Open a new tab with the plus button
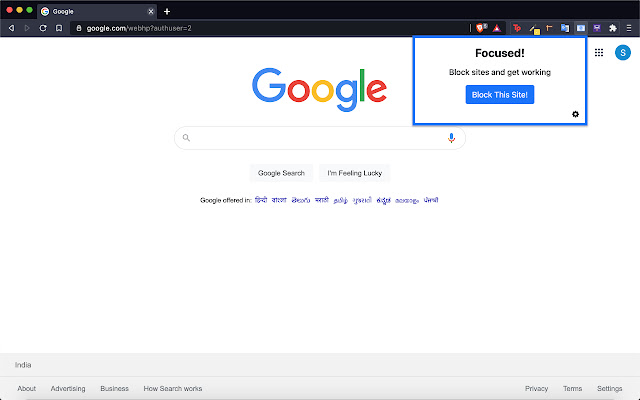The width and height of the screenshot is (640, 400). tap(167, 11)
